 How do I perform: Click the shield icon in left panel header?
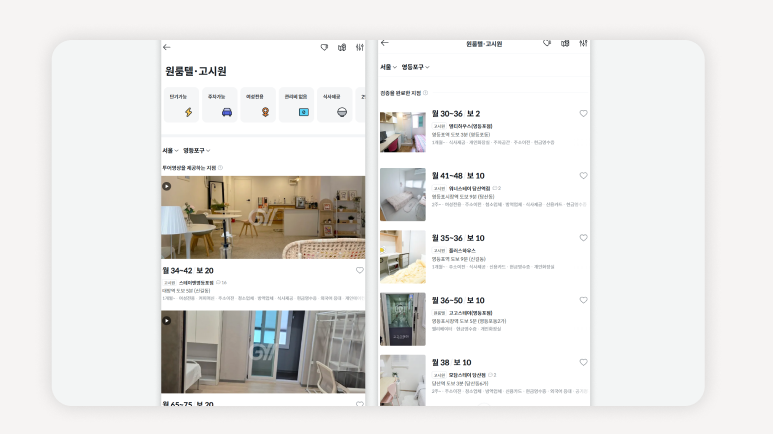click(324, 47)
